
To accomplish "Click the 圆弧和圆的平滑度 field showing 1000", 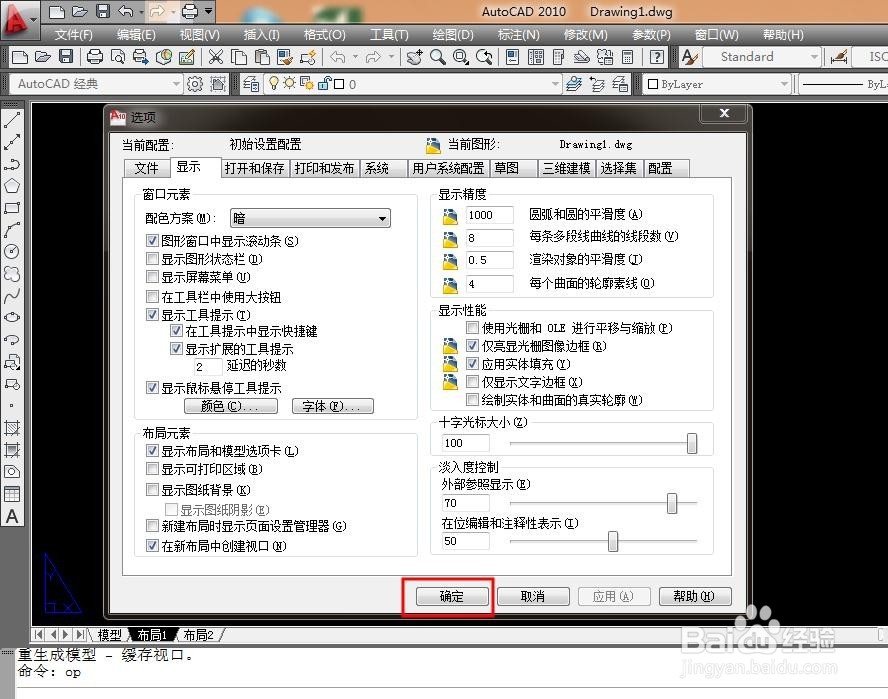I will [x=489, y=215].
